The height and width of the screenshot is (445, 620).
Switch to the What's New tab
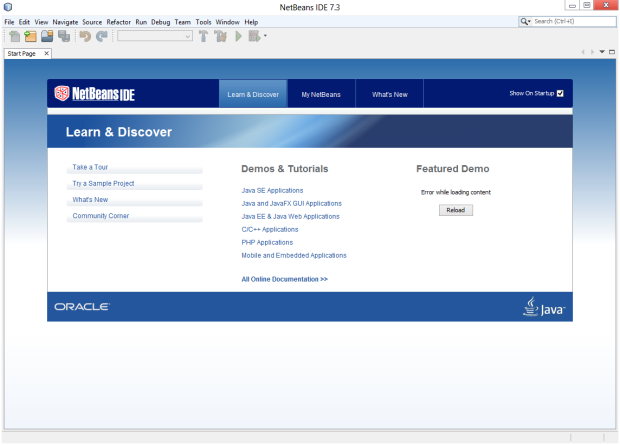click(x=389, y=94)
